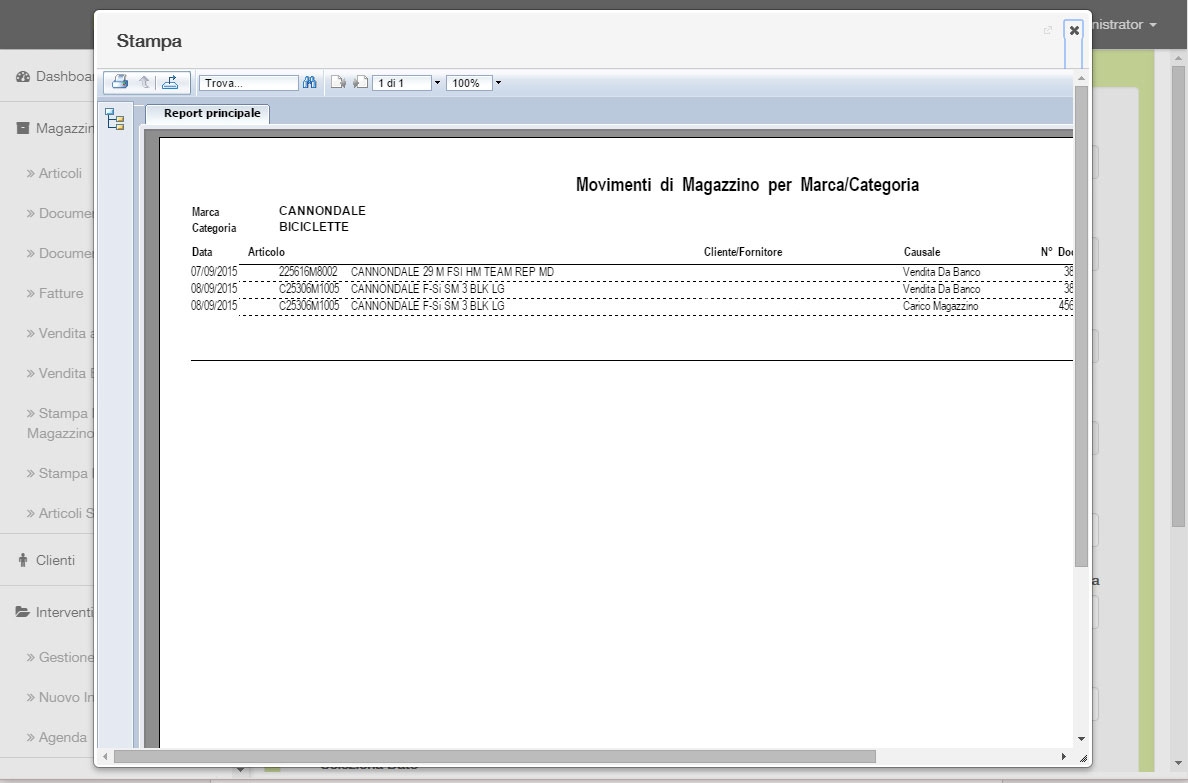Export the report with the export icon
Screen dimensions: 1188x783
(170, 83)
